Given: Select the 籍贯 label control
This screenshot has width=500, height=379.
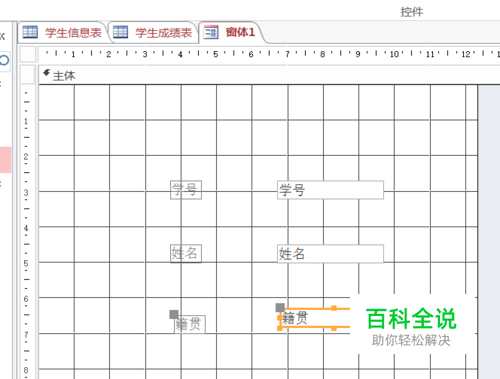Looking at the screenshot, I should (x=190, y=324).
